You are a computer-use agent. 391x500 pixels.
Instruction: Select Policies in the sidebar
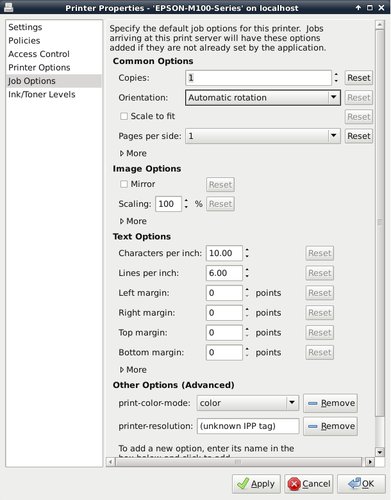pos(24,41)
